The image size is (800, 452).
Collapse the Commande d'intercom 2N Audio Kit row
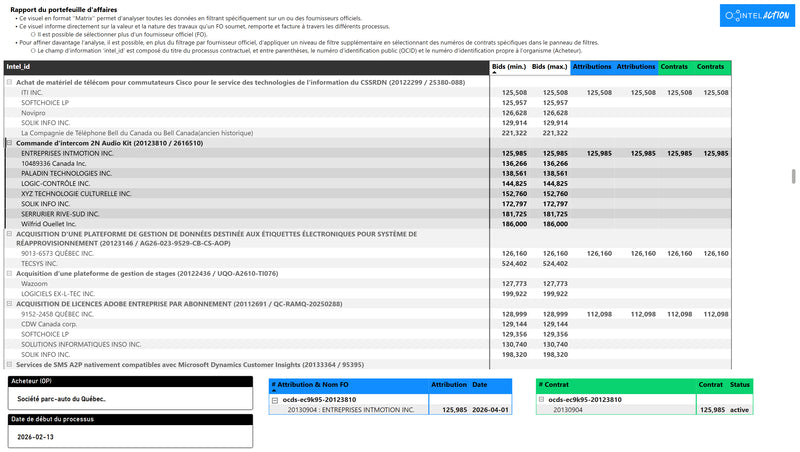tap(9, 143)
